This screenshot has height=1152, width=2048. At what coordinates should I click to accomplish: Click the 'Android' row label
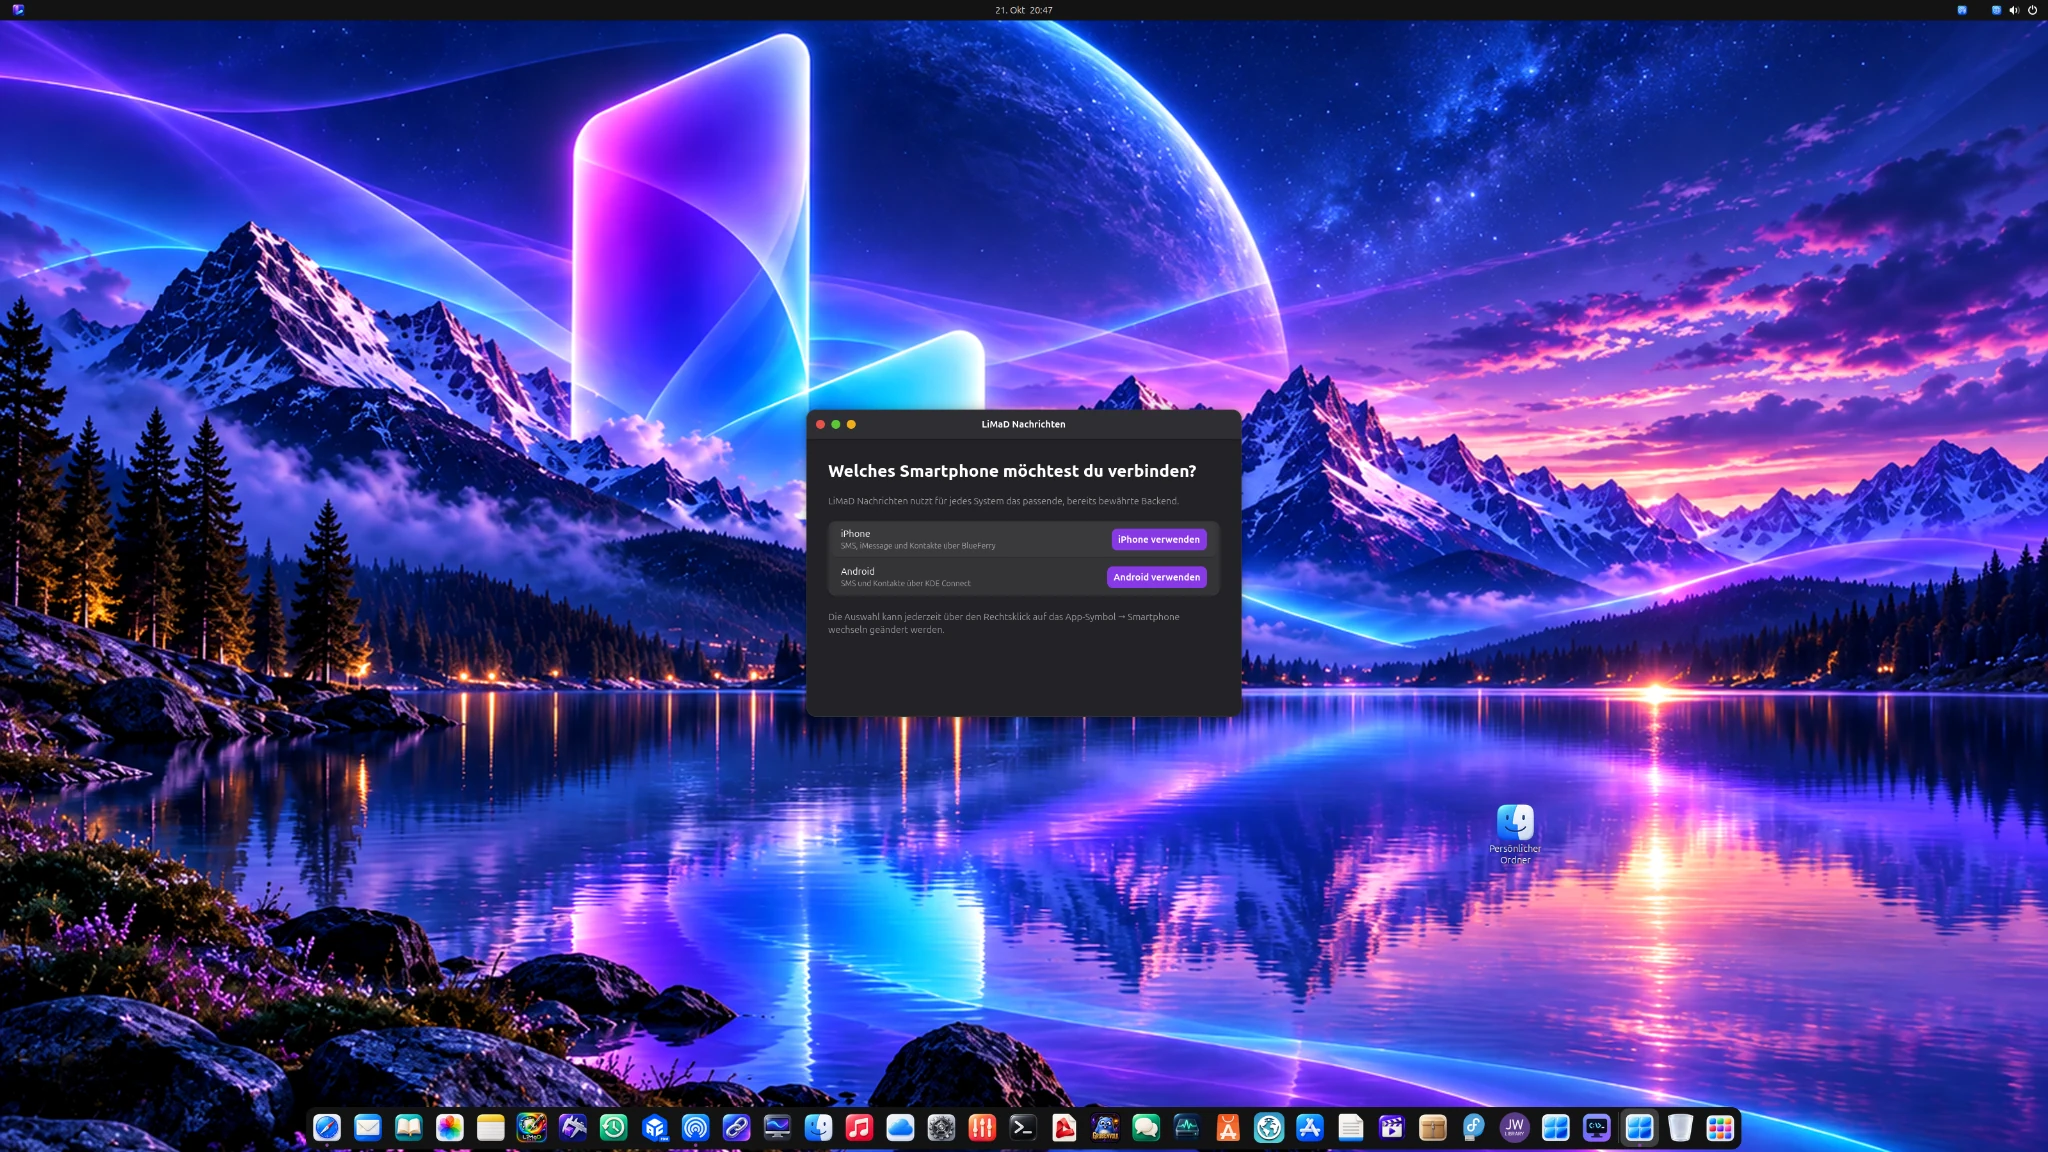(x=857, y=572)
